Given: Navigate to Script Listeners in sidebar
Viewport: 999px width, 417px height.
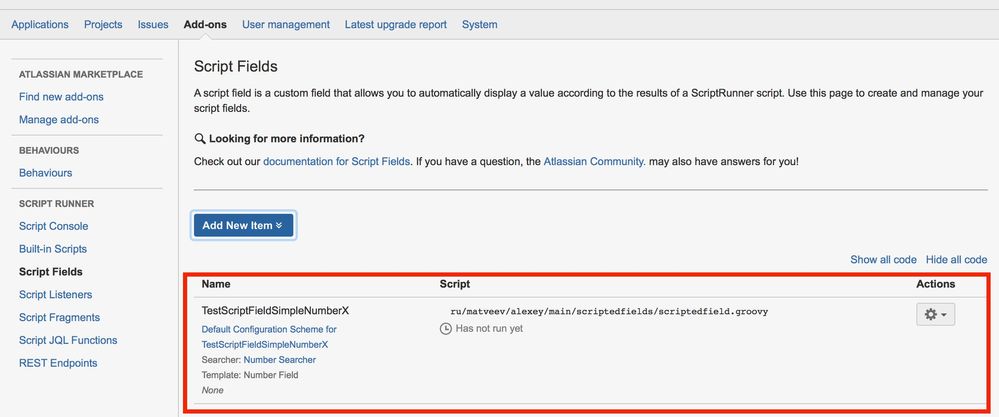Looking at the screenshot, I should pyautogui.click(x=55, y=295).
